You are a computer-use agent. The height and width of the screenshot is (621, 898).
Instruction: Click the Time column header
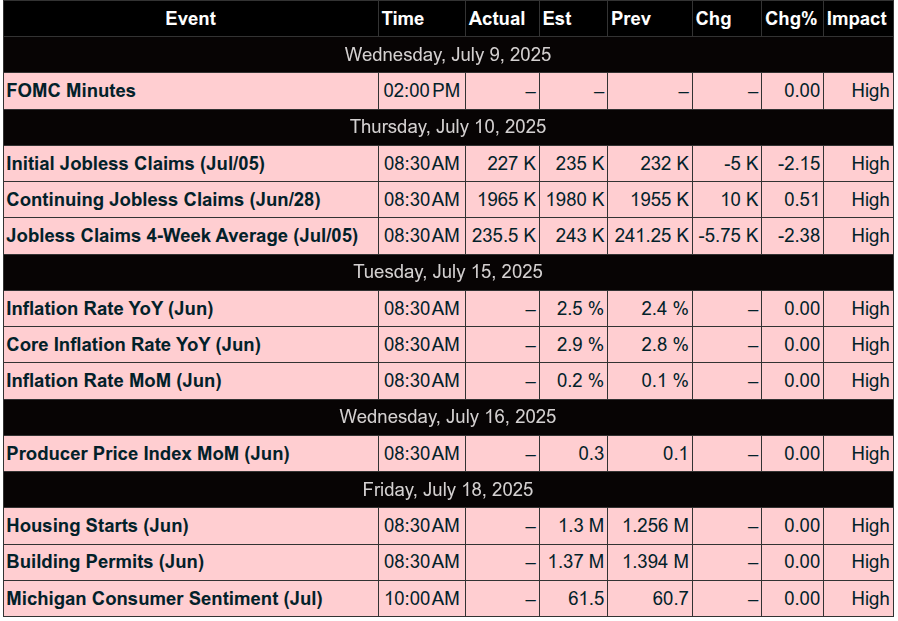pyautogui.click(x=403, y=19)
